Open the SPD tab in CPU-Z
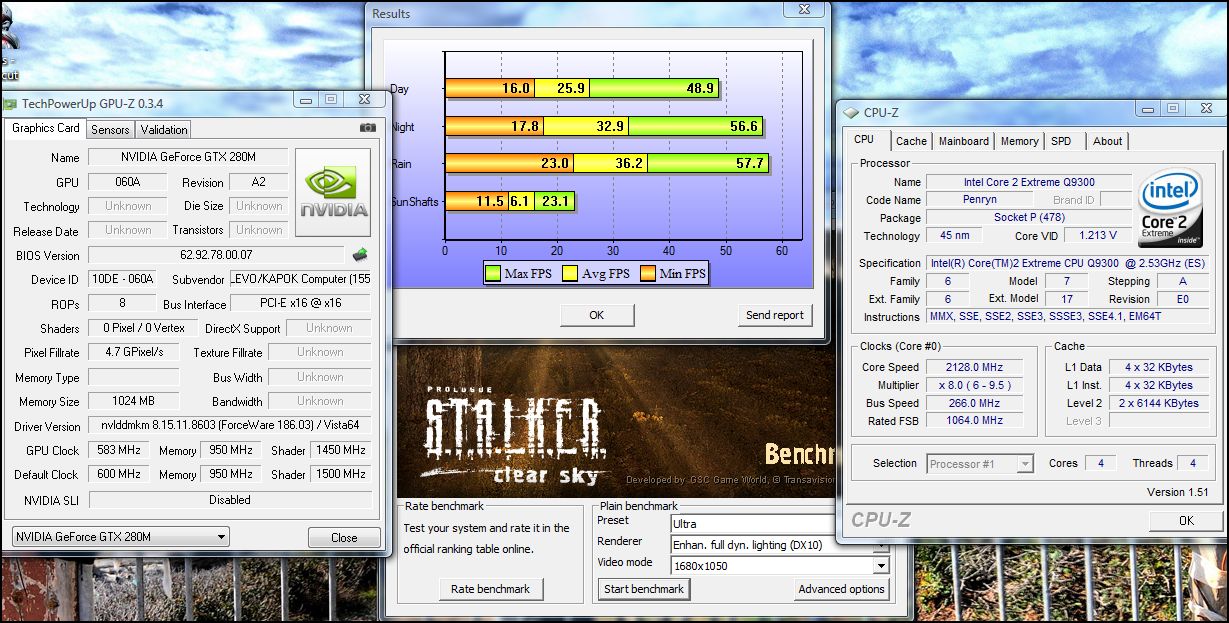Viewport: 1229px width, 623px height. click(x=1061, y=141)
